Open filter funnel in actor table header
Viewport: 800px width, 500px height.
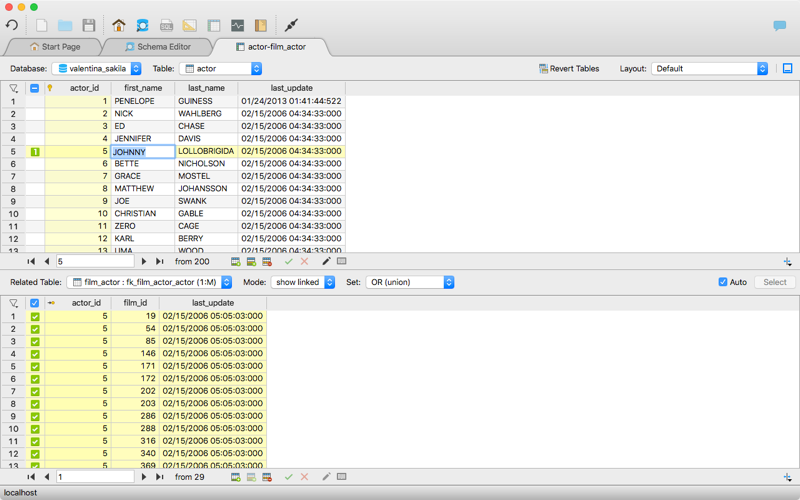click(14, 88)
